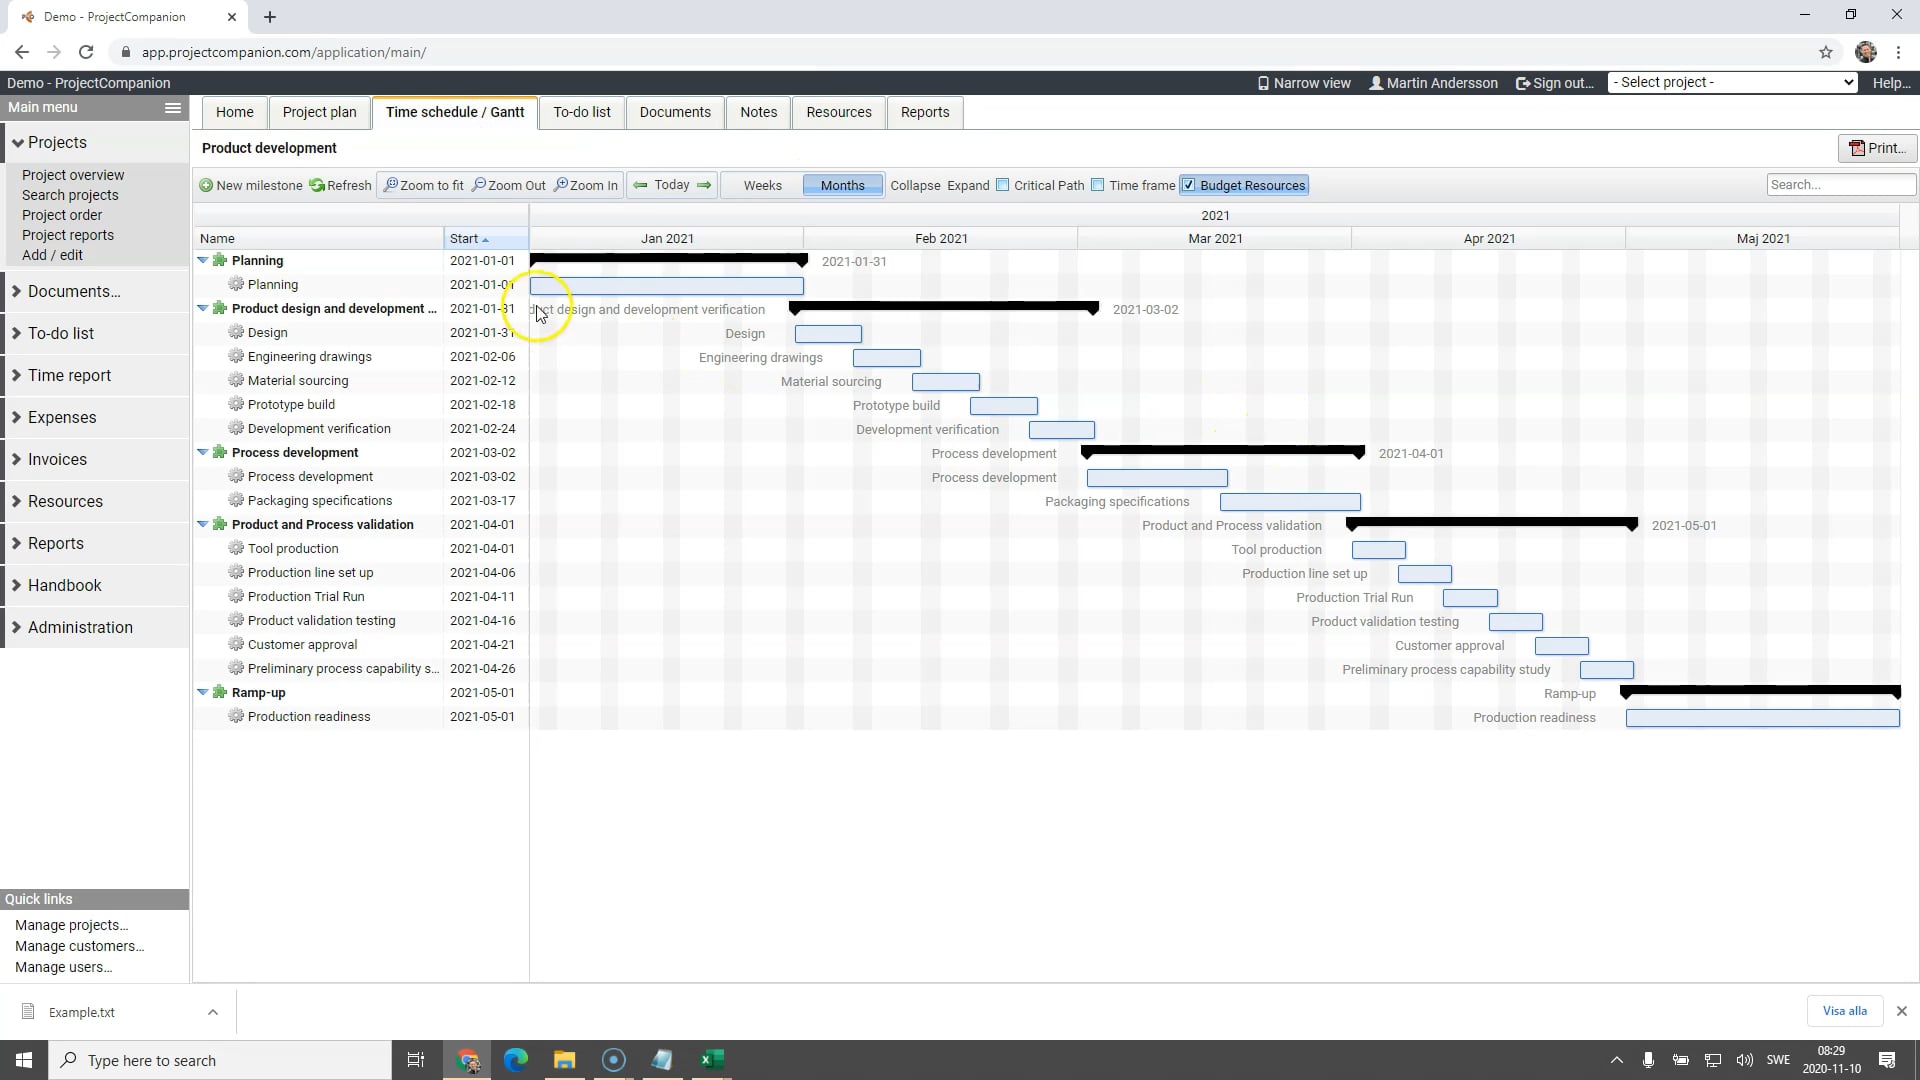Collapse Product and Process validation group
Viewport: 1920px width, 1080px height.
tap(203, 524)
